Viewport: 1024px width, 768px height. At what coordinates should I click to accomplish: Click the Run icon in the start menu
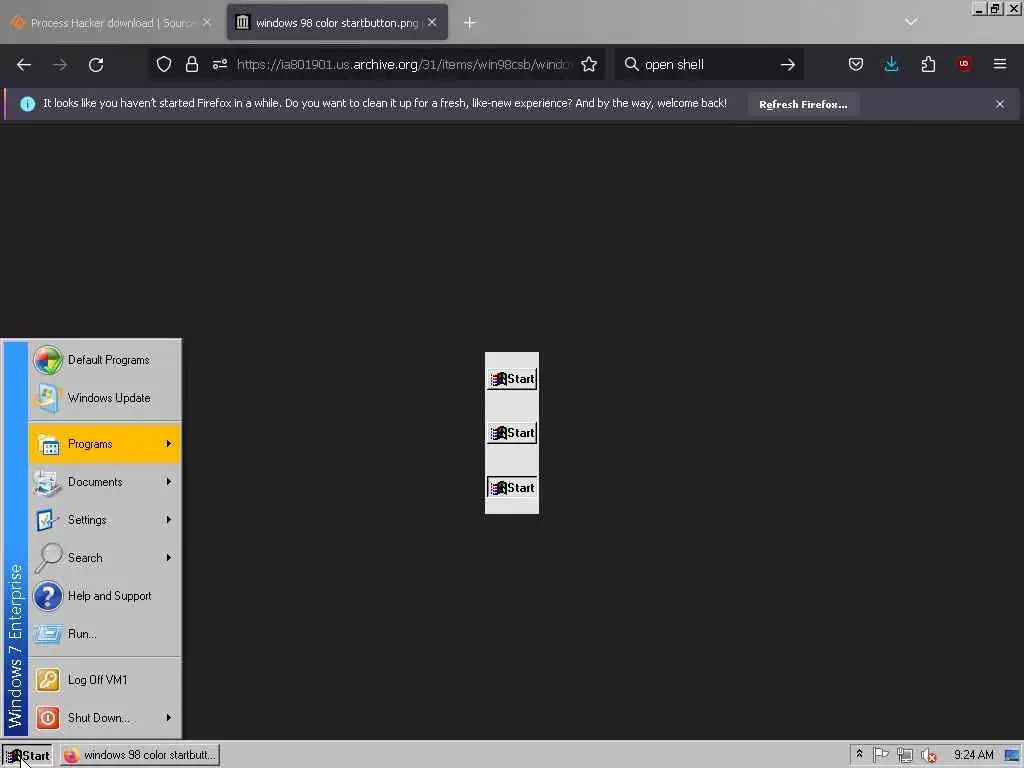(48, 633)
